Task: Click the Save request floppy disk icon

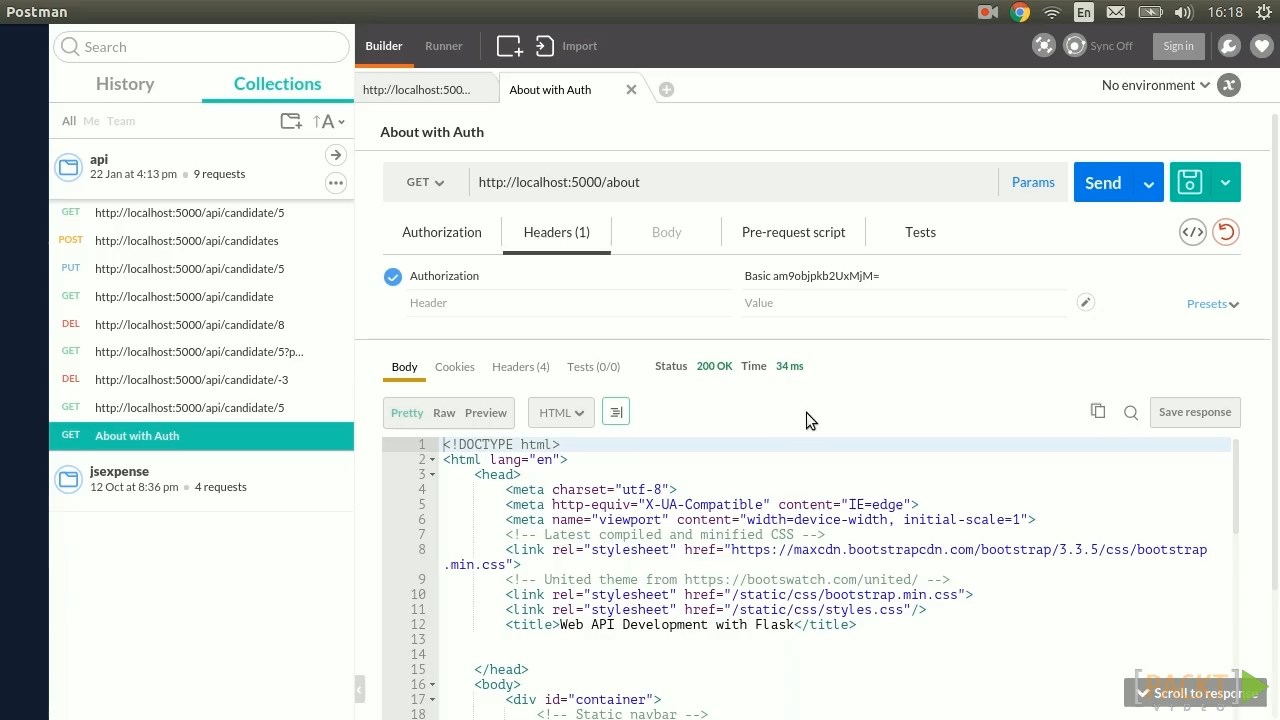Action: tap(1189, 182)
